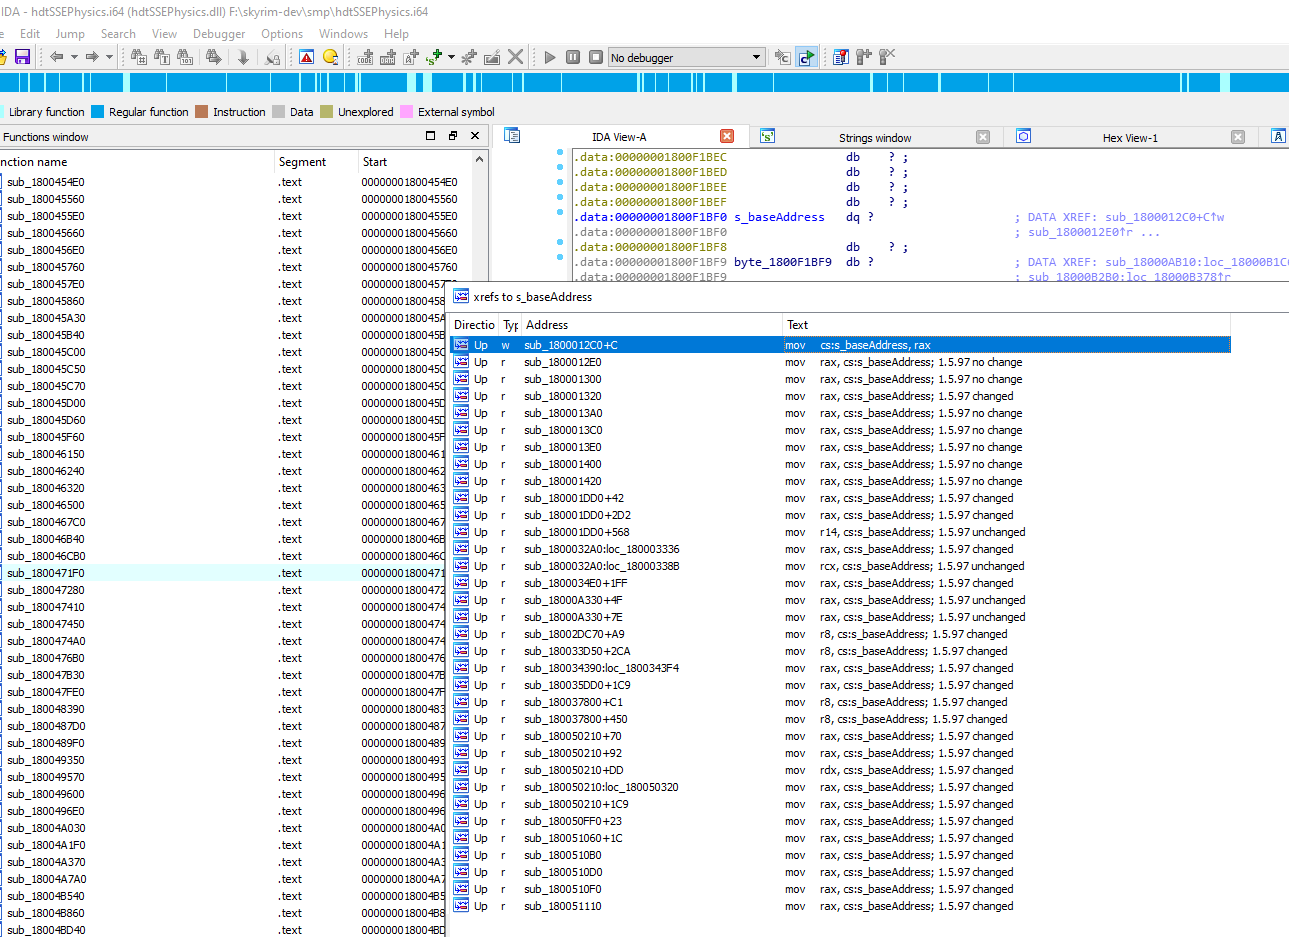Click the second binoculars search icon
Image resolution: width=1289 pixels, height=937 pixels.
(162, 57)
